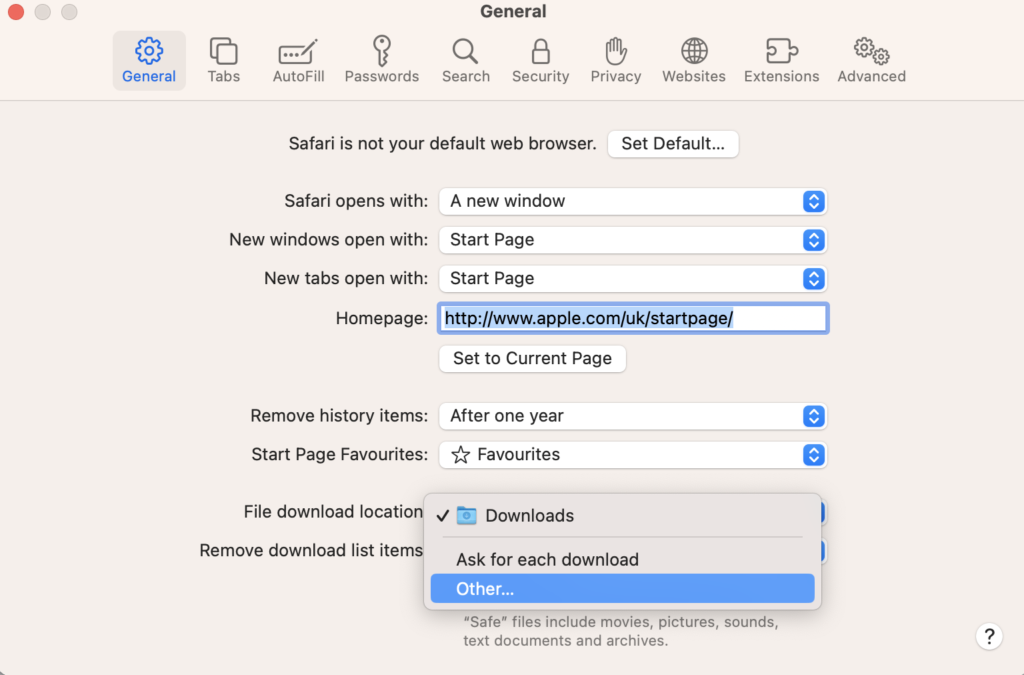Viewport: 1024px width, 675px height.
Task: Choose Other… in the location menu
Action: point(622,589)
